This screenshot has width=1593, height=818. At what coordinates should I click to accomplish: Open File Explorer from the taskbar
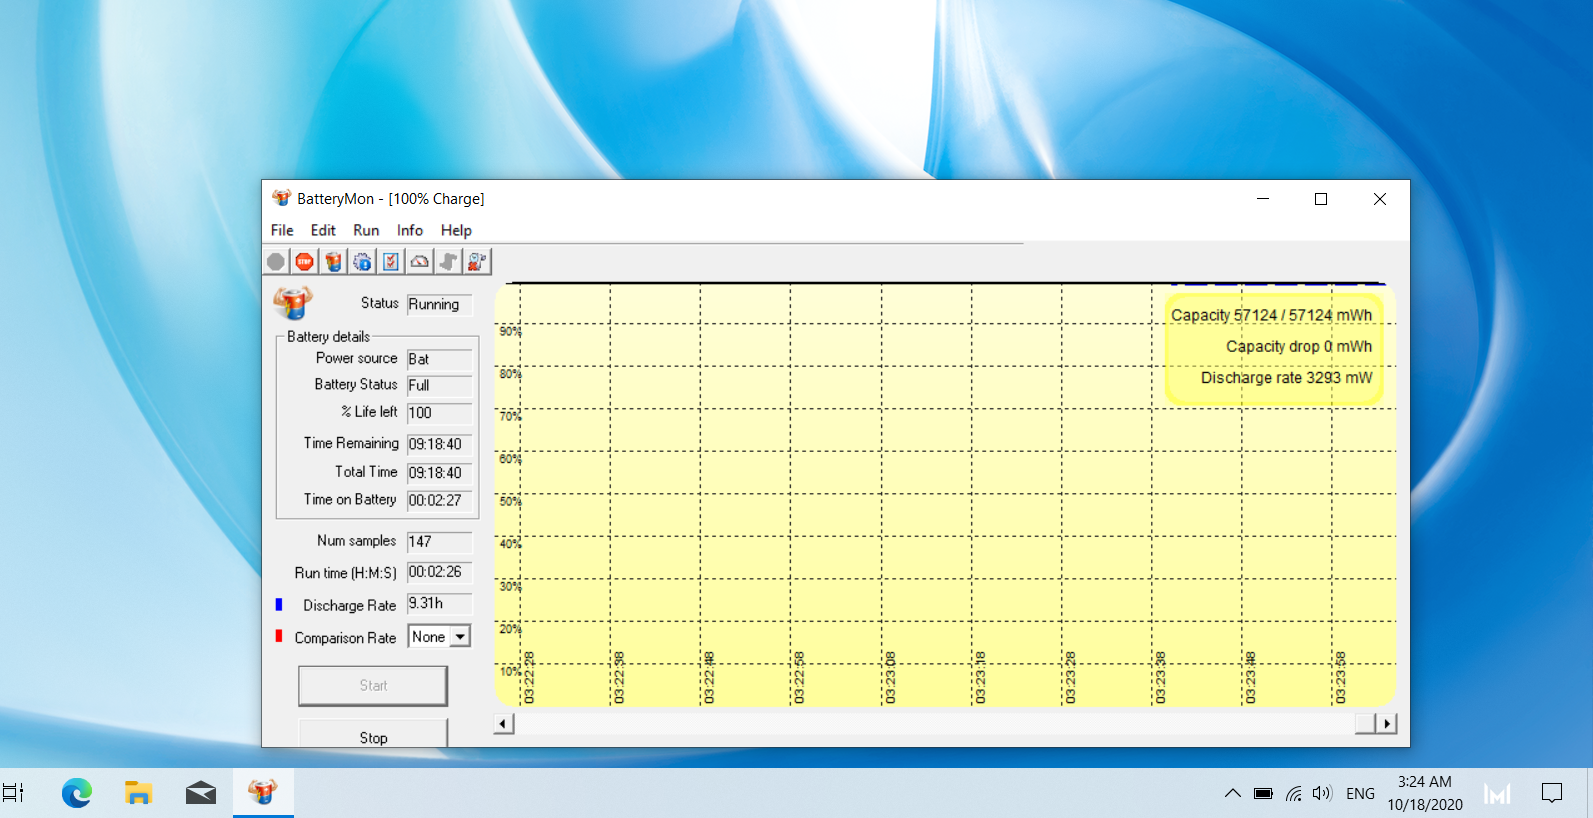pos(138,793)
